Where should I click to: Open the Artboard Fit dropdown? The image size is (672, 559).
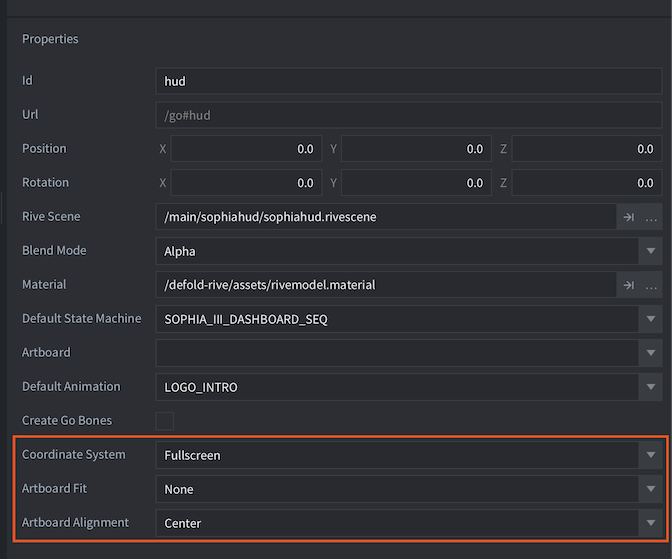pos(652,489)
